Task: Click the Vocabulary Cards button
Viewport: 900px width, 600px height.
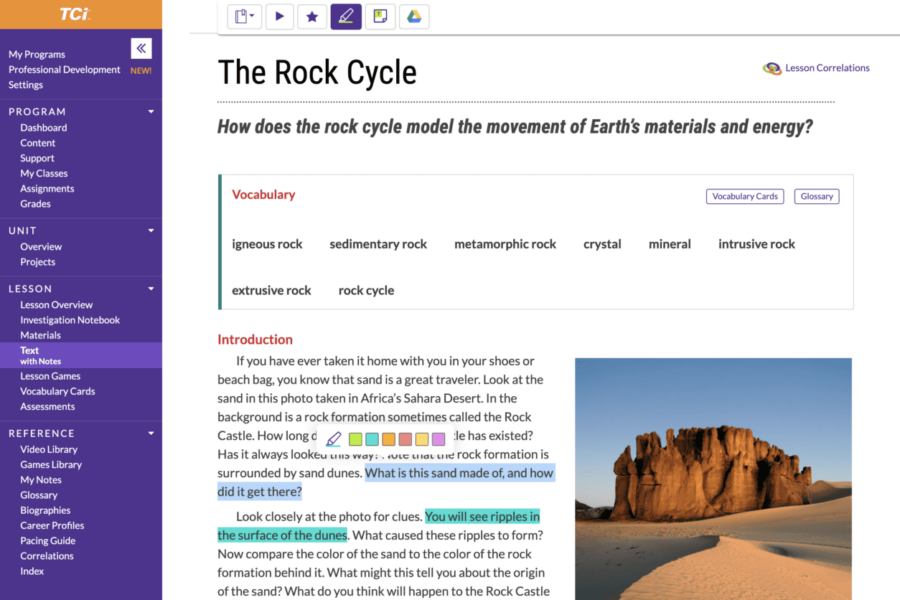Action: [744, 196]
